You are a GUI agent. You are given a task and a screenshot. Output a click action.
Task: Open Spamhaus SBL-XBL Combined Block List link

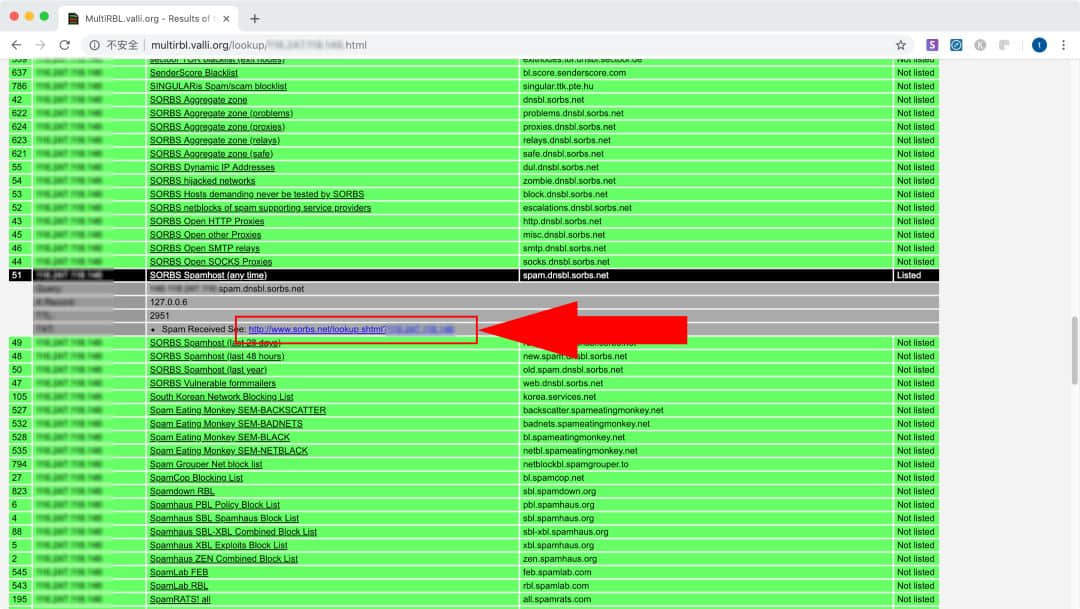pos(233,532)
